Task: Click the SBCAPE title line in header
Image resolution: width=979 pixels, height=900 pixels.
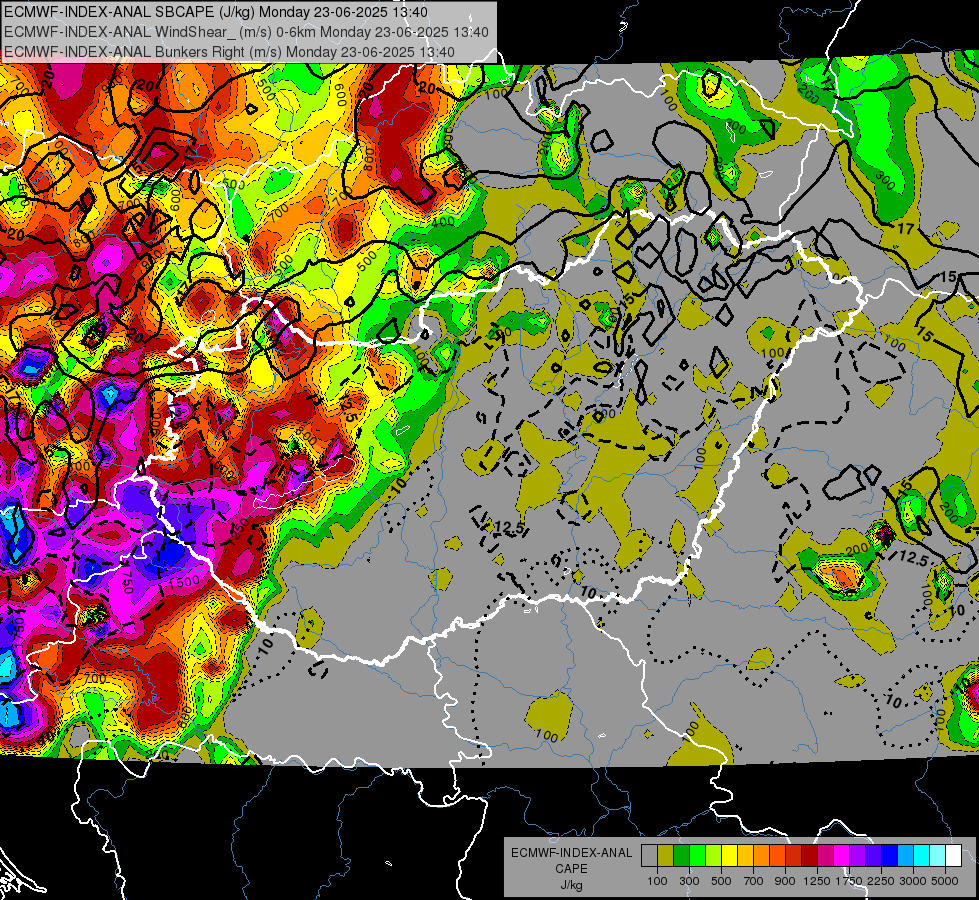Action: point(216,12)
